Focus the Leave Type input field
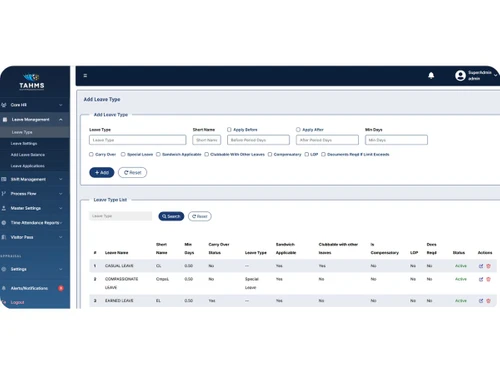This screenshot has height=375, width=500. coord(138,140)
